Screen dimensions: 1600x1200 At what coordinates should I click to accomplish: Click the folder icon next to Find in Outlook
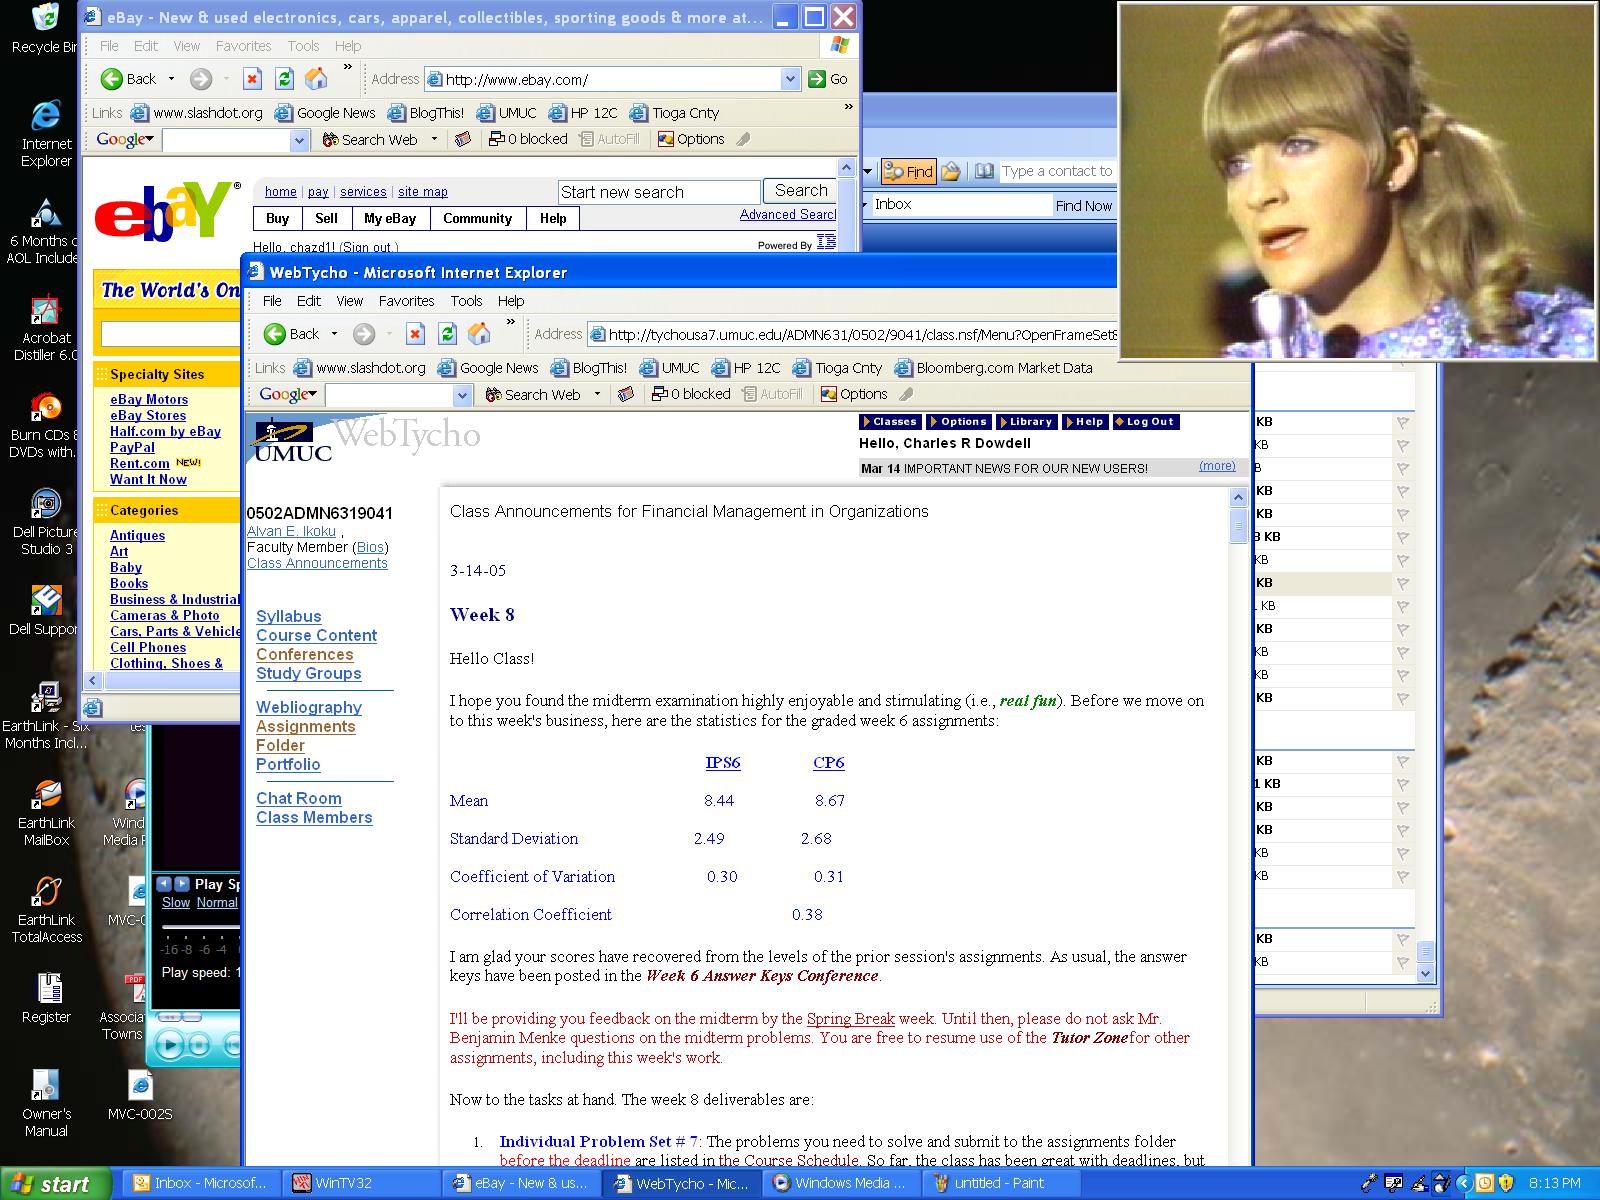950,172
